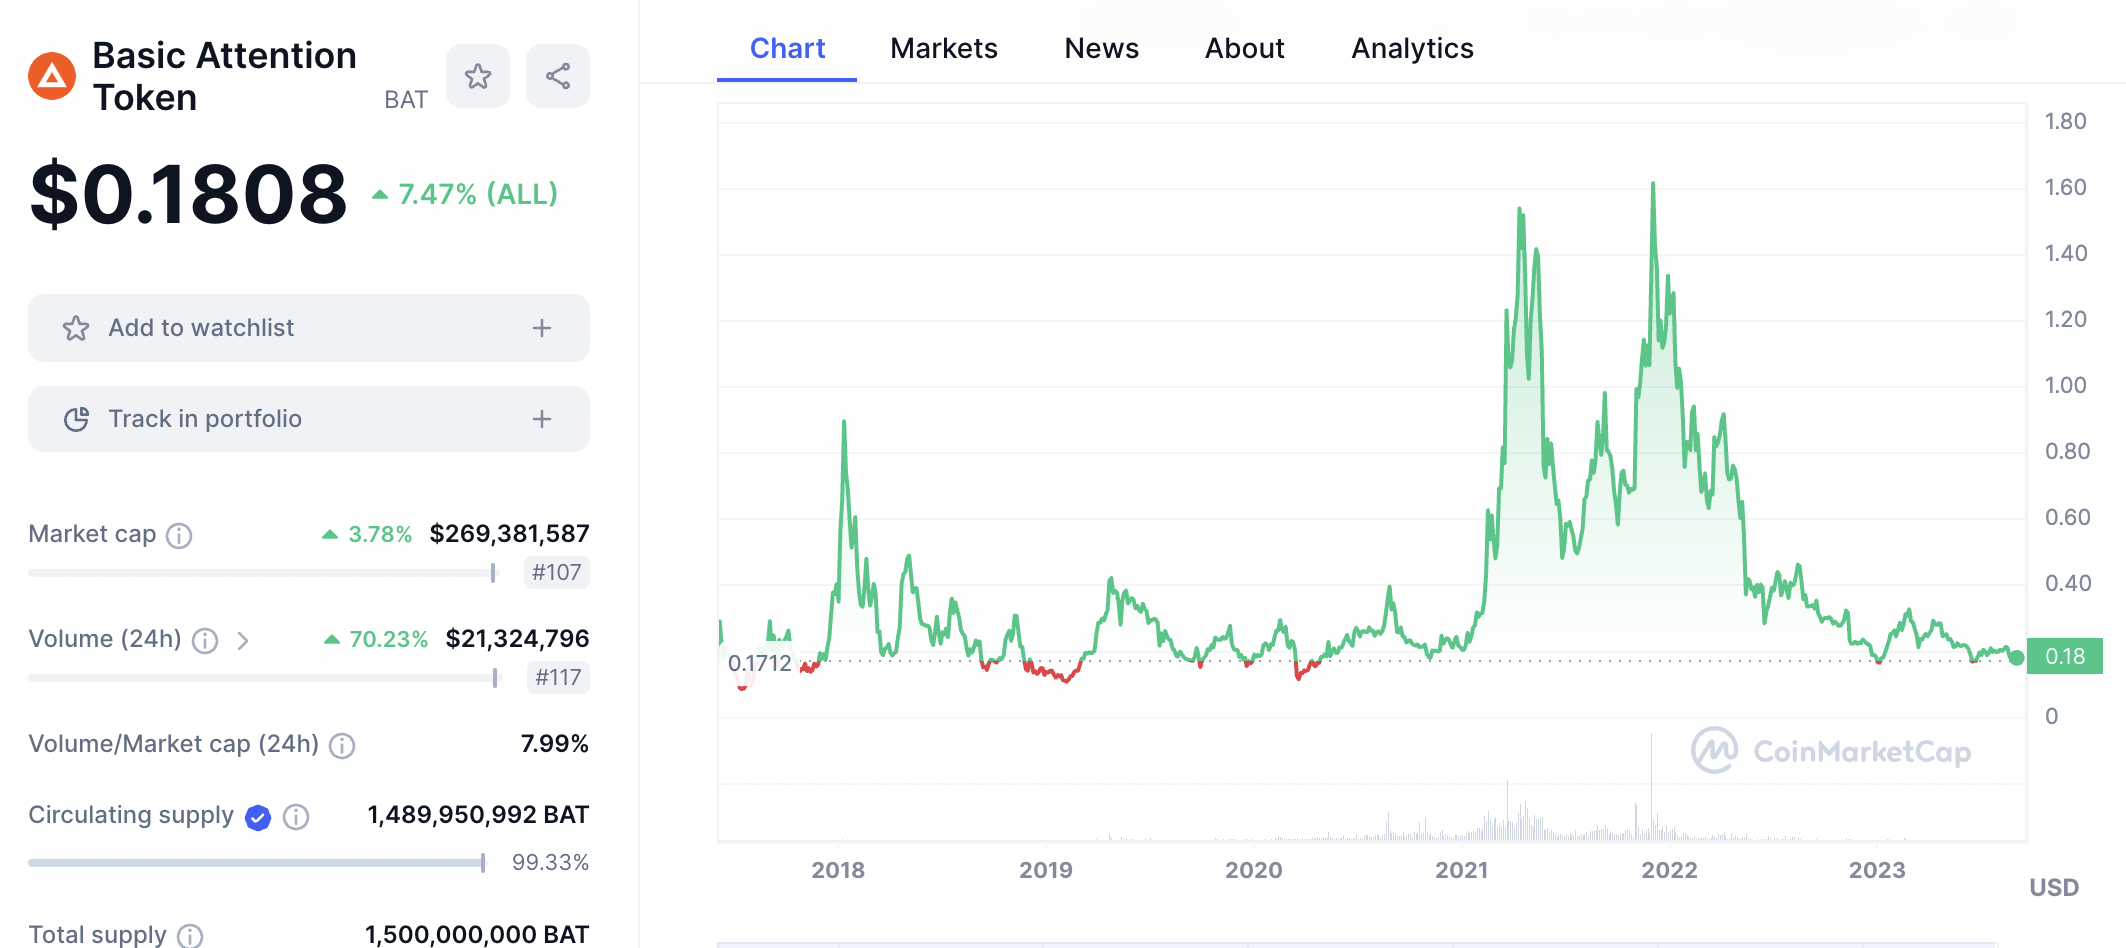2126x948 pixels.
Task: Click the 1,489,950,992 BAT circulating supply value
Action: [478, 815]
